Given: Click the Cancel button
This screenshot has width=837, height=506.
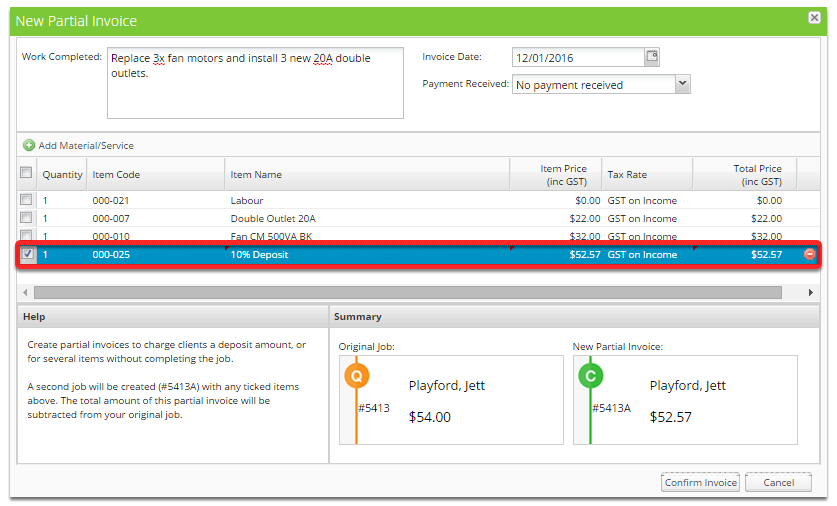Looking at the screenshot, I should coord(778,483).
